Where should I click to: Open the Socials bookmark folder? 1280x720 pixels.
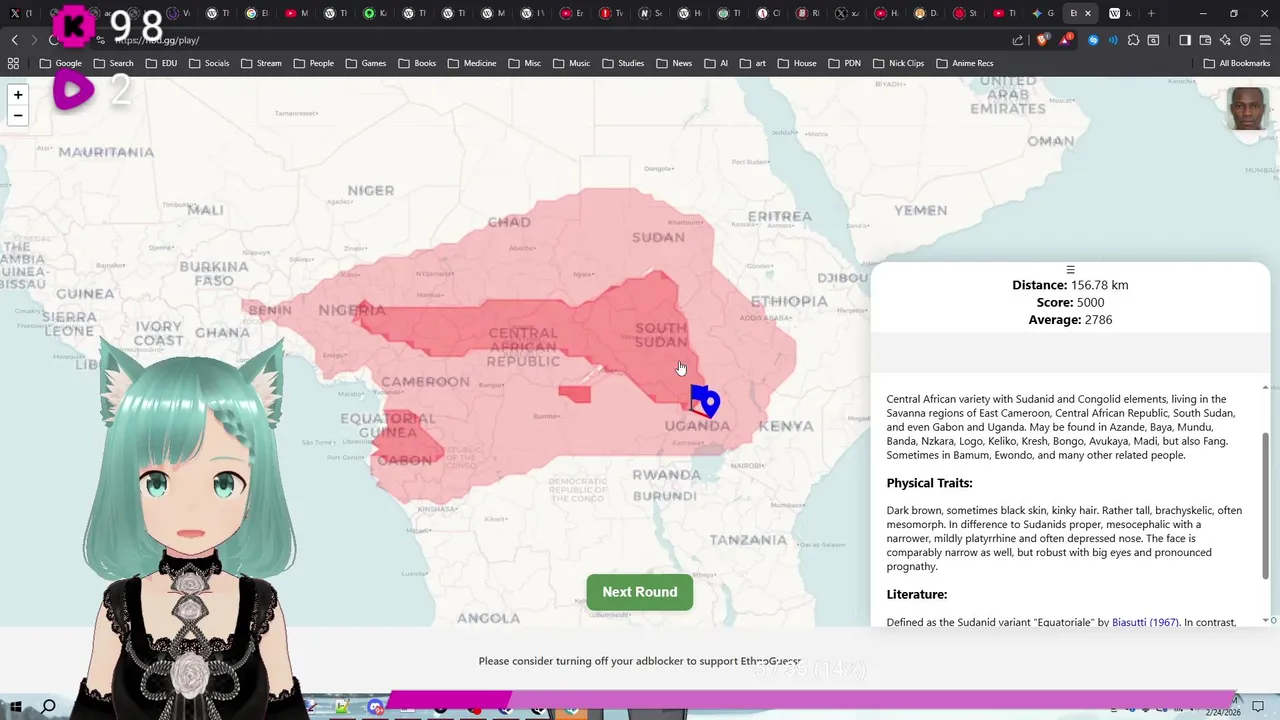[x=208, y=63]
